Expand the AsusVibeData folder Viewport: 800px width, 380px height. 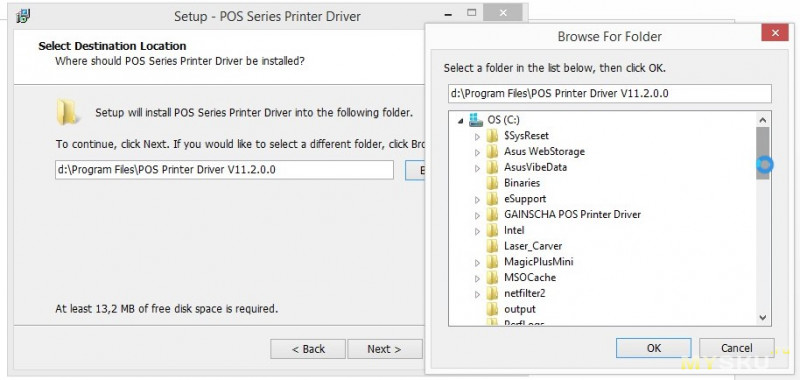(477, 168)
